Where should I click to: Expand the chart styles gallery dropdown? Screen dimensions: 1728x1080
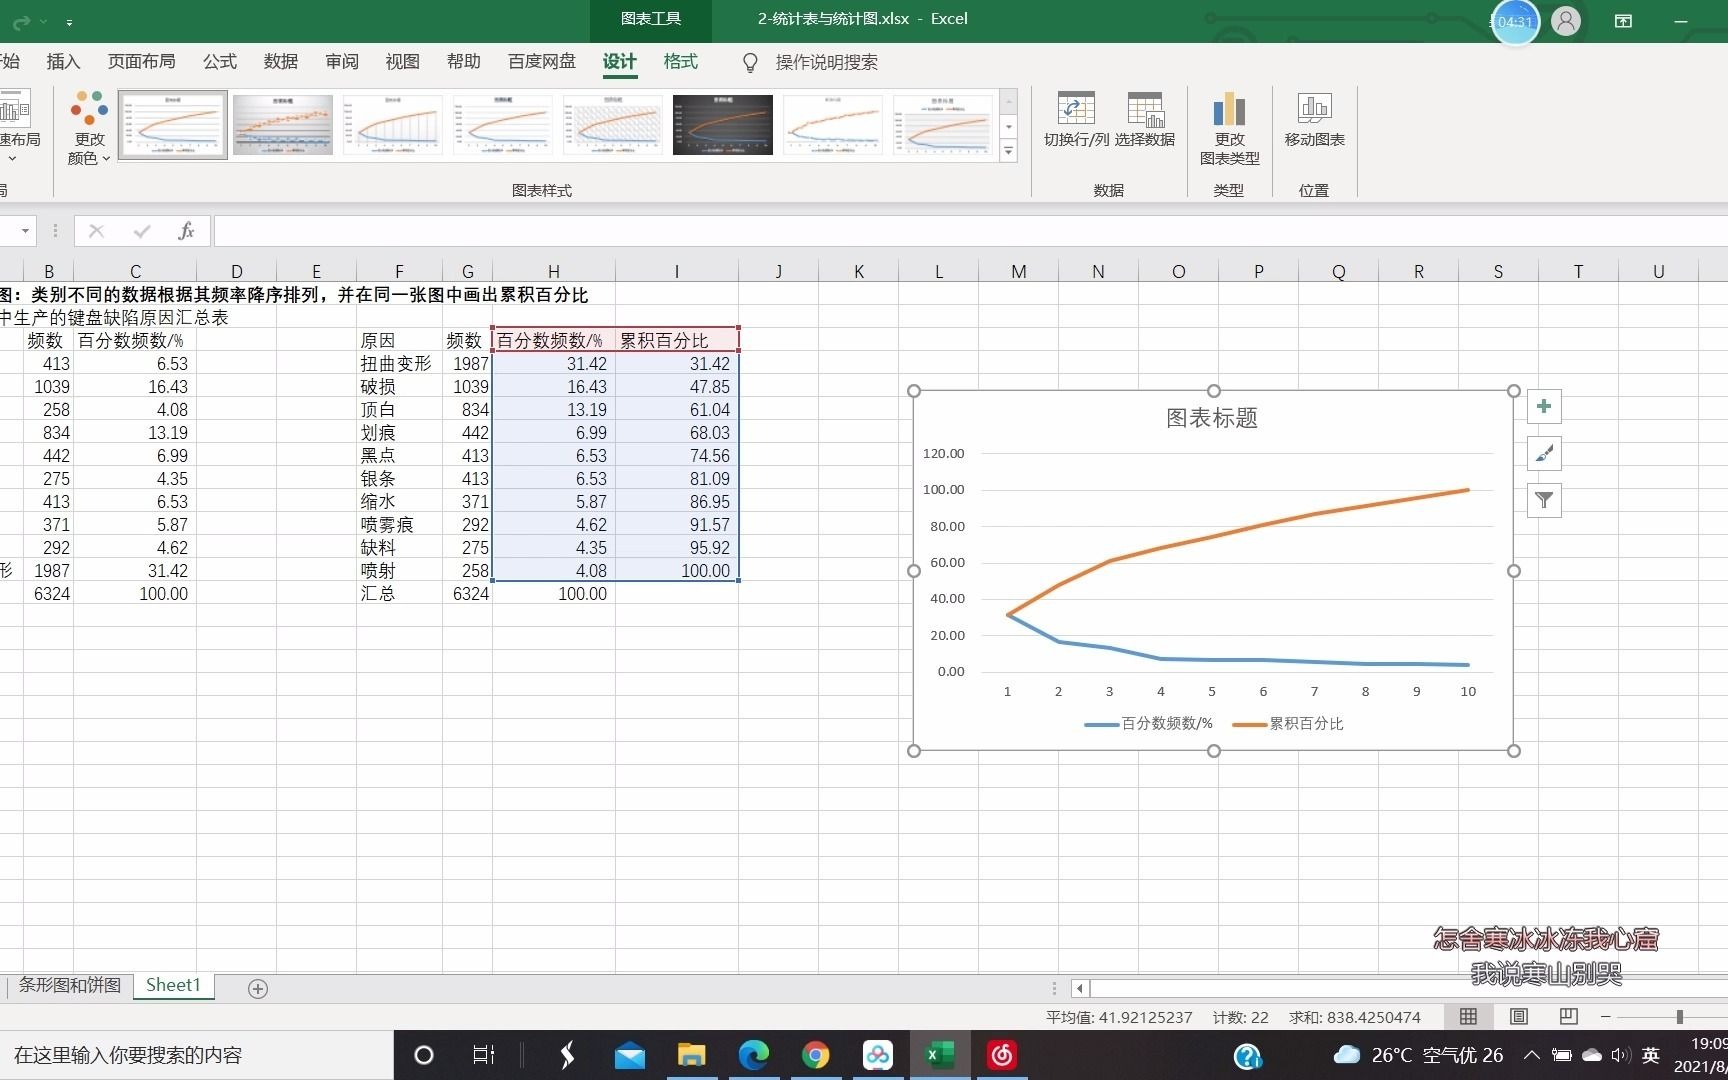[x=1007, y=150]
